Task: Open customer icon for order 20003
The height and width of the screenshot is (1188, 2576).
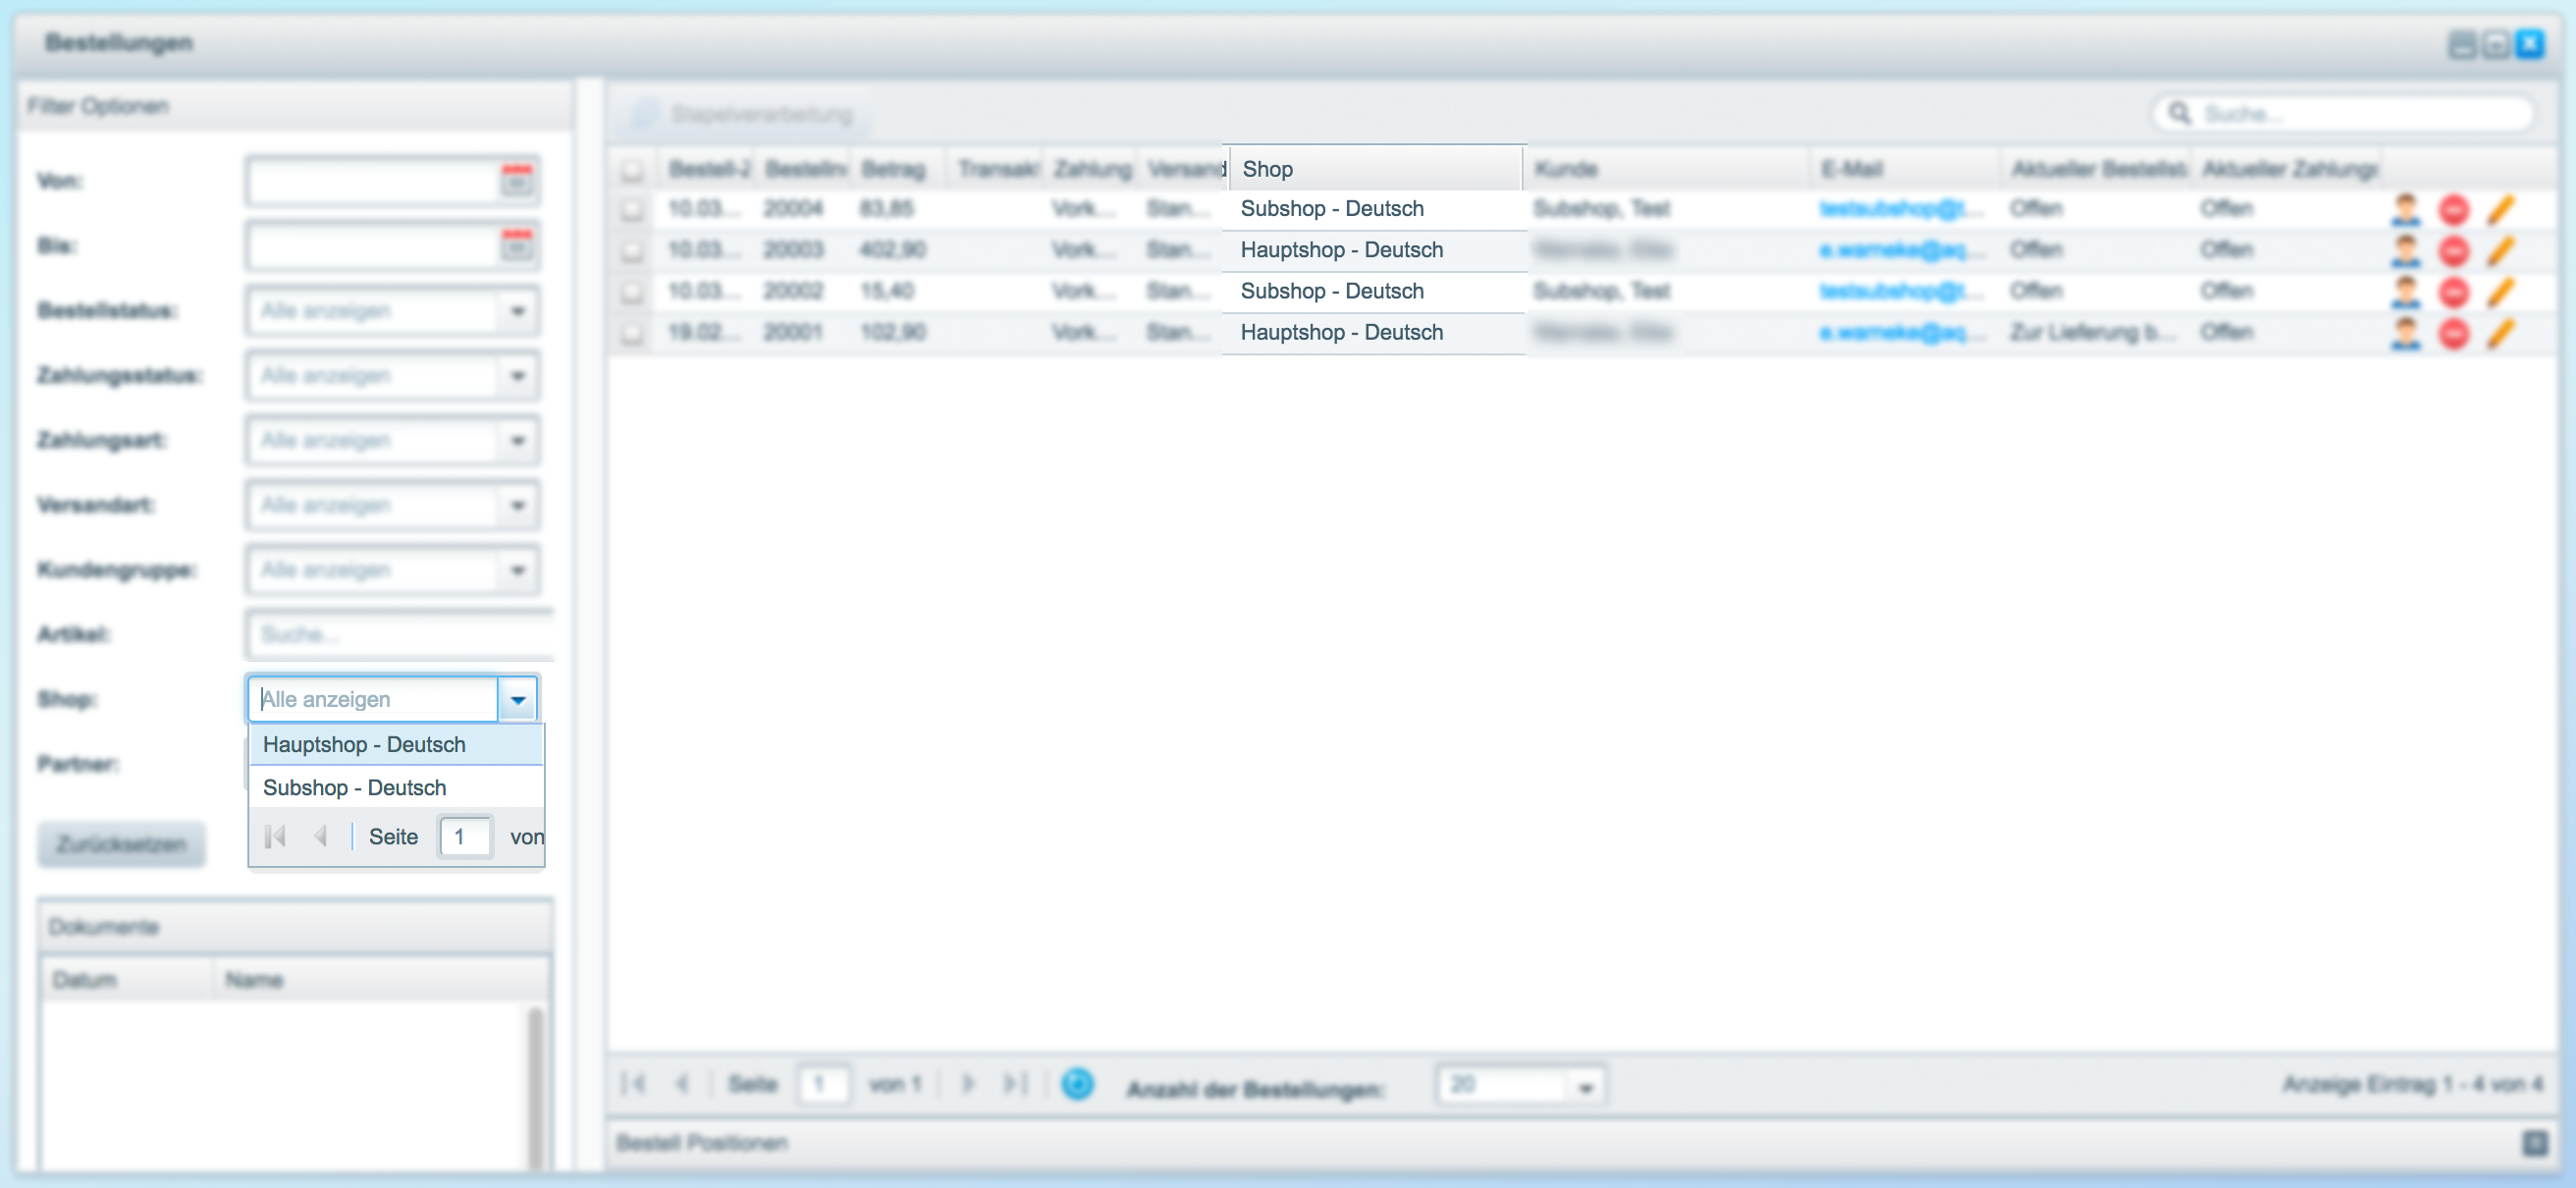Action: pos(2406,251)
